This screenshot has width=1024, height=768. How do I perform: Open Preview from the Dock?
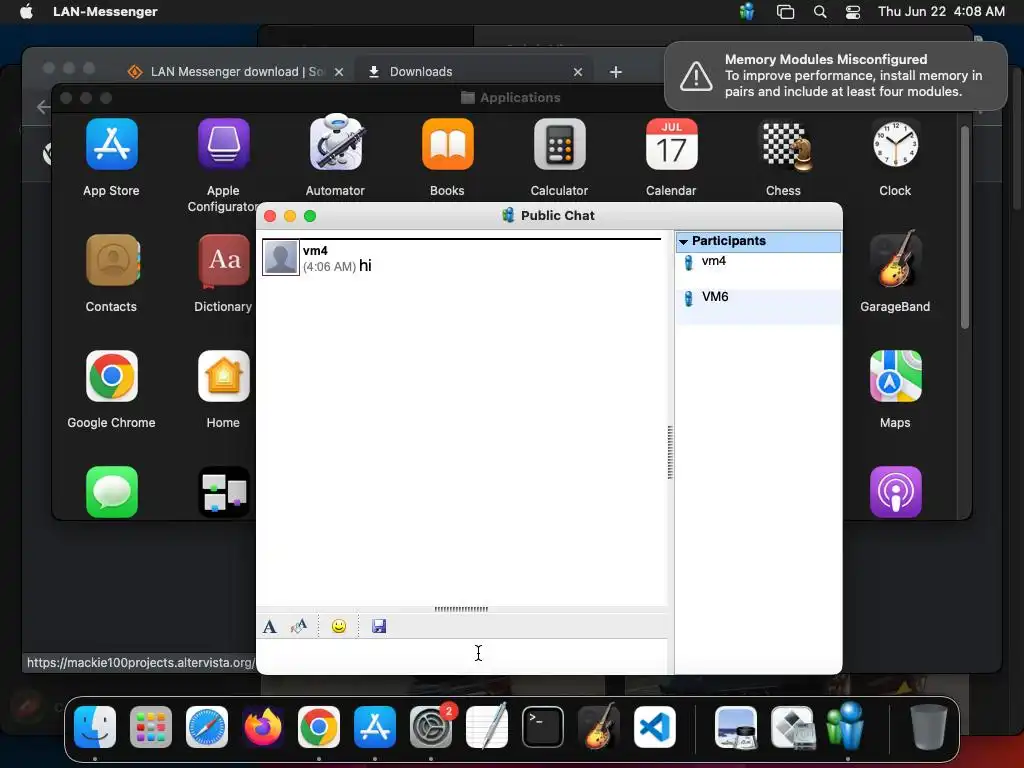736,727
